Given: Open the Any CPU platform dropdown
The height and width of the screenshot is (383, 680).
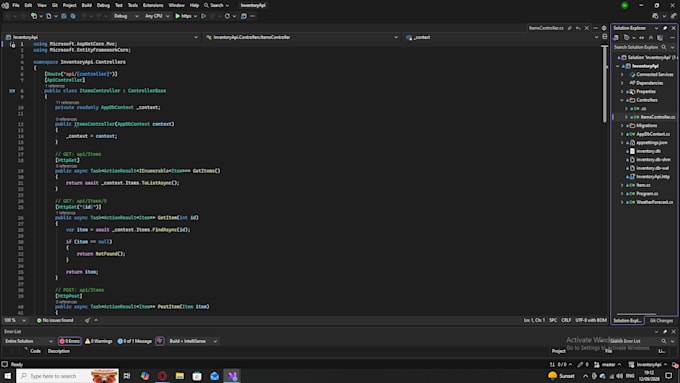Looking at the screenshot, I should (157, 16).
